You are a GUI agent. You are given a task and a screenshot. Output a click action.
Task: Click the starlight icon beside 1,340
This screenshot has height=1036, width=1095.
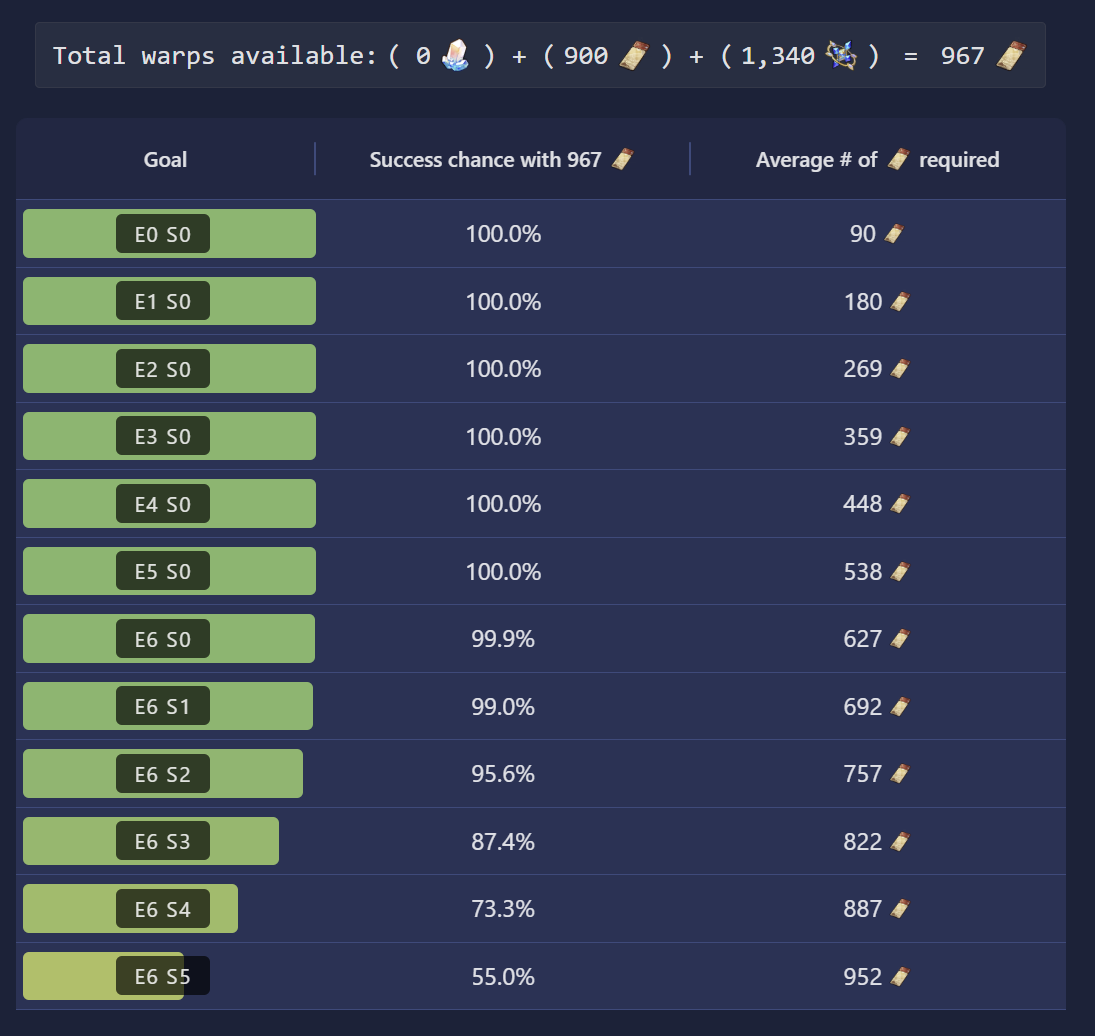click(x=842, y=55)
